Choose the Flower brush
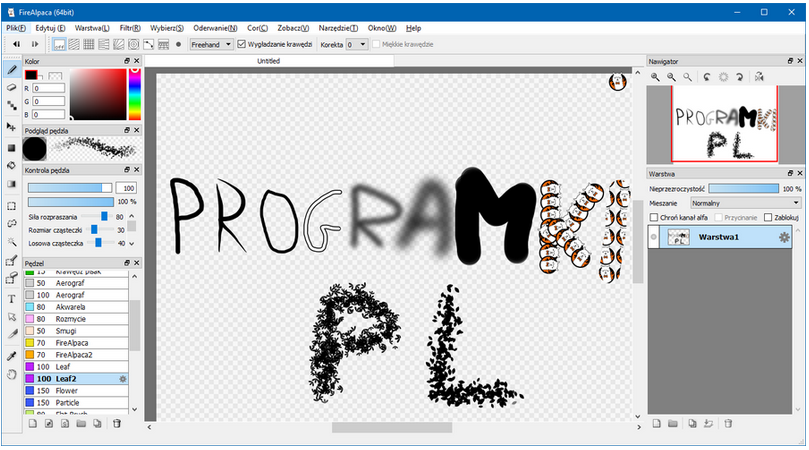 [x=76, y=391]
